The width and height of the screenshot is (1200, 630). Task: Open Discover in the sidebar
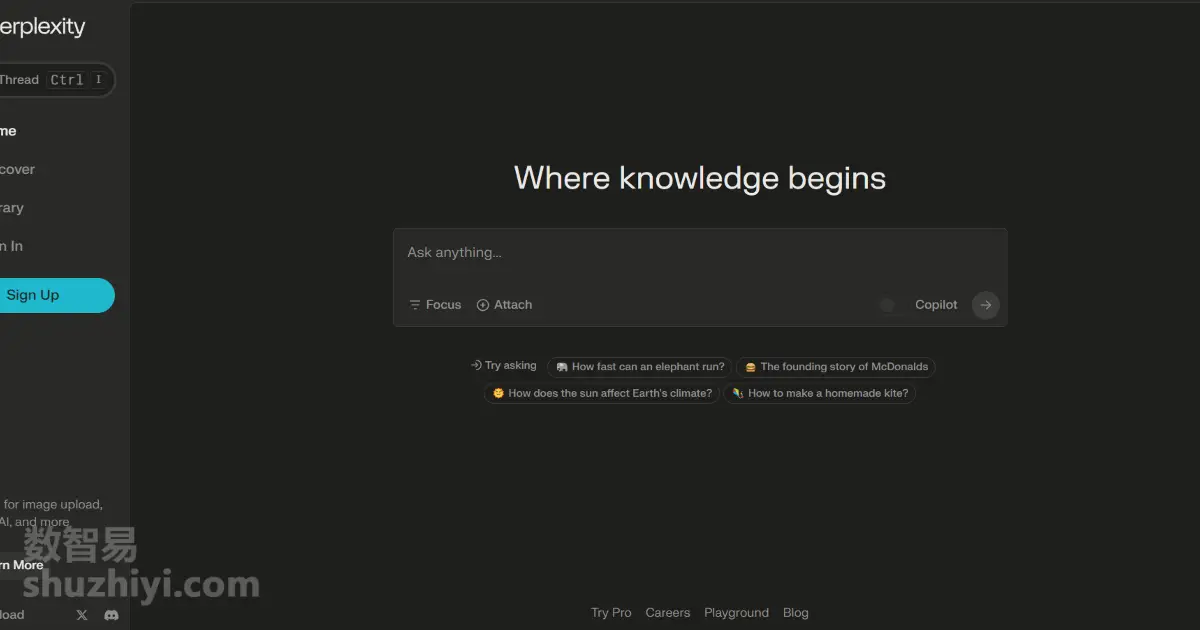coord(18,170)
